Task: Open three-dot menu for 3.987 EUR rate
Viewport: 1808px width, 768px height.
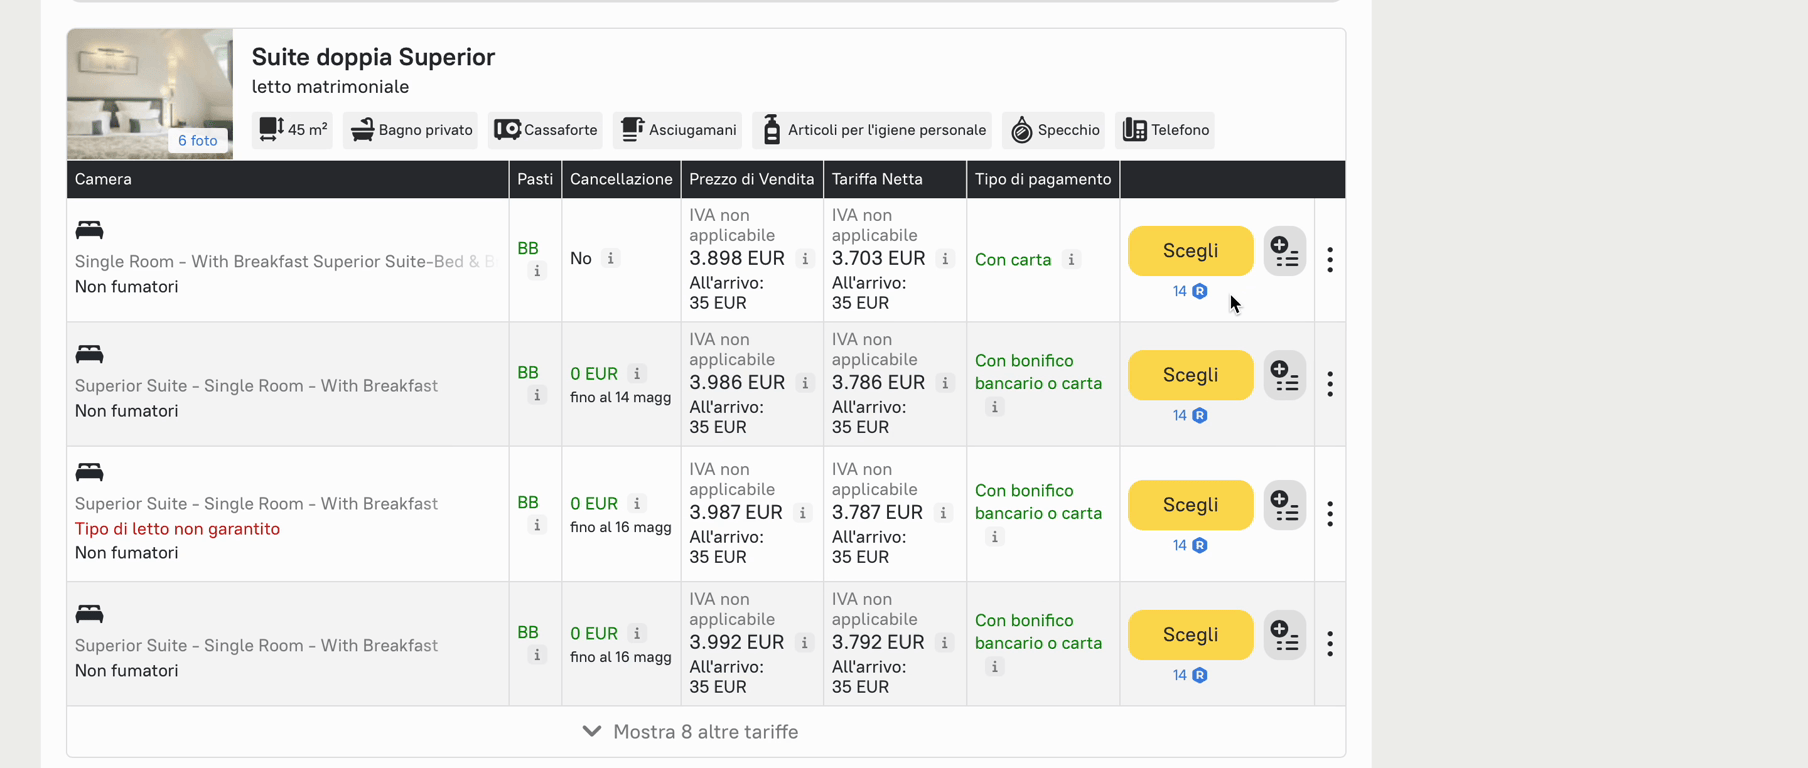Action: [1330, 514]
